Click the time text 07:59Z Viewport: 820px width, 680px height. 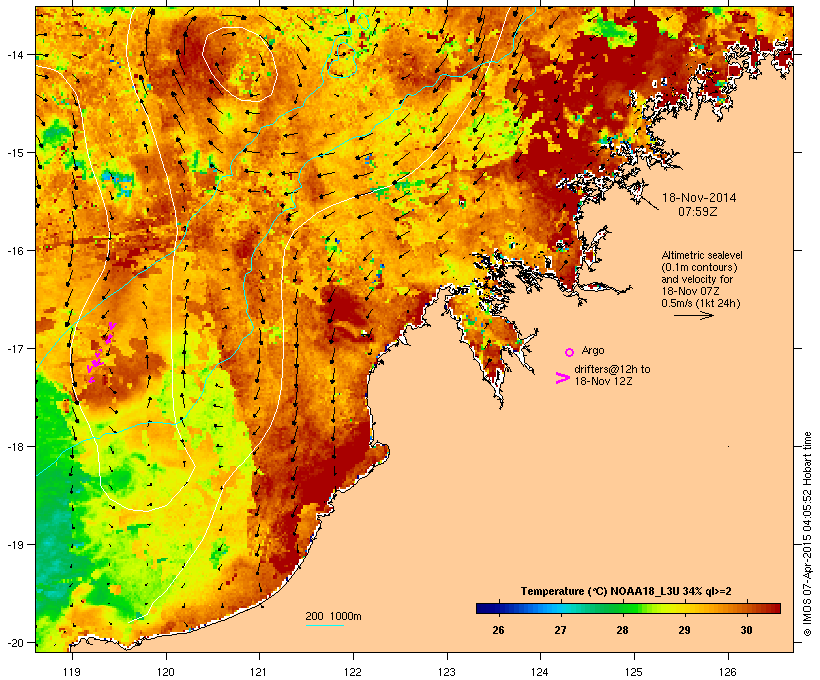coord(698,212)
